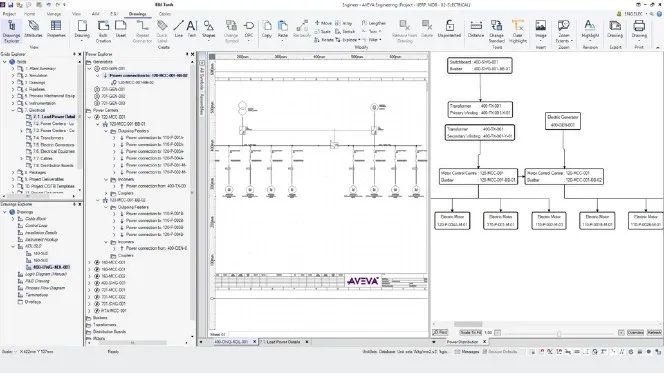The image size is (664, 373).
Task: Select the Text tool
Action: point(192,29)
